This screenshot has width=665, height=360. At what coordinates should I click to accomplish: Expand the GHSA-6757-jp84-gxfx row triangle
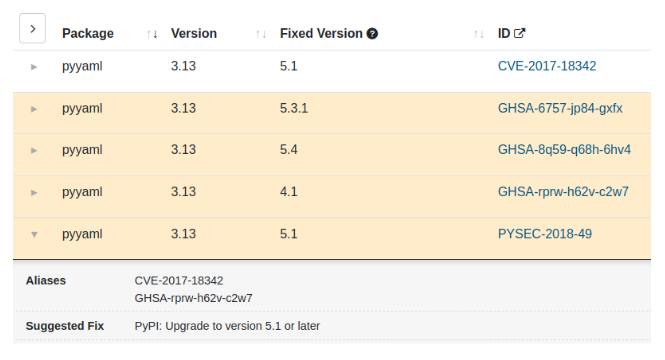[x=34, y=109]
